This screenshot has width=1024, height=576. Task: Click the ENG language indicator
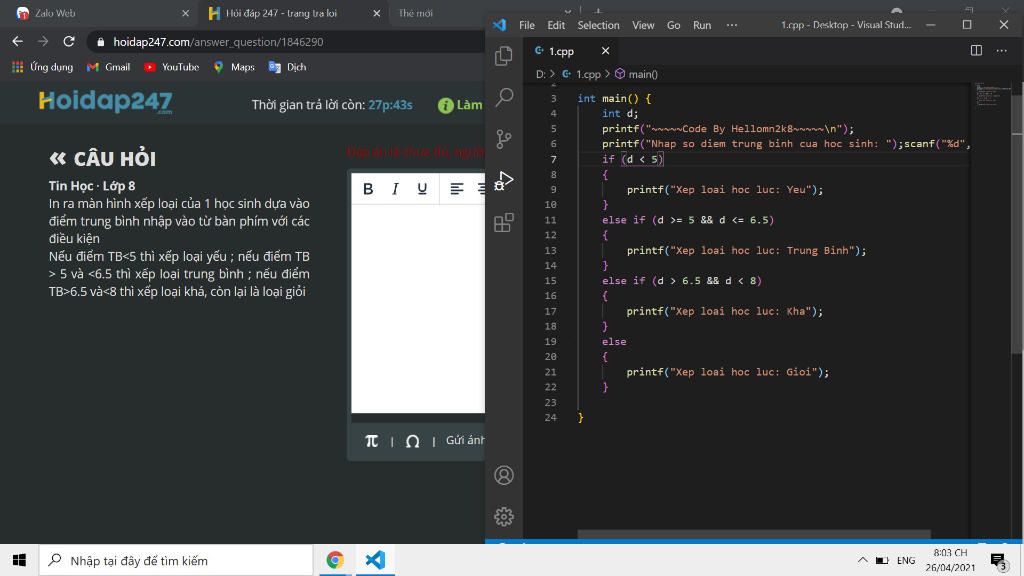(906, 560)
